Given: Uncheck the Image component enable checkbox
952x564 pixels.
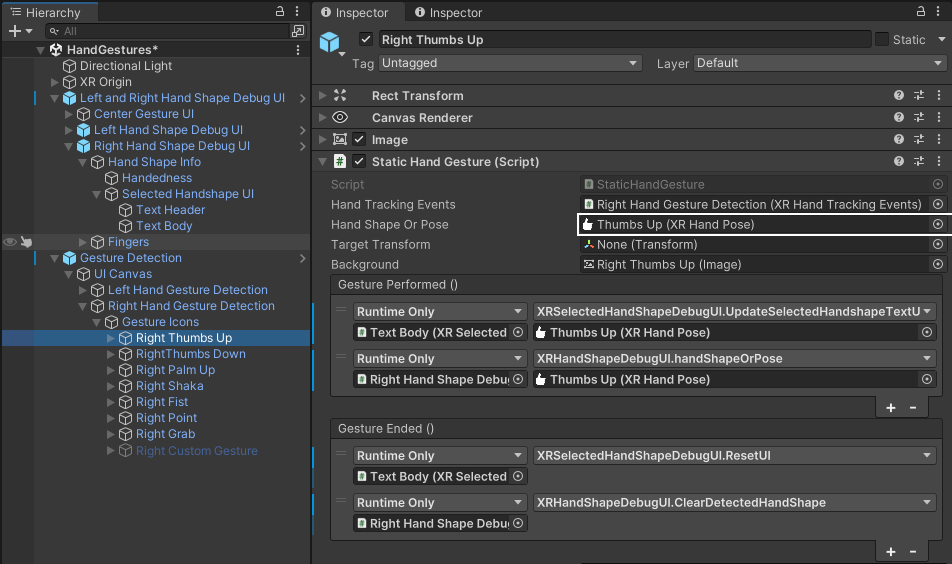Looking at the screenshot, I should [x=359, y=140].
